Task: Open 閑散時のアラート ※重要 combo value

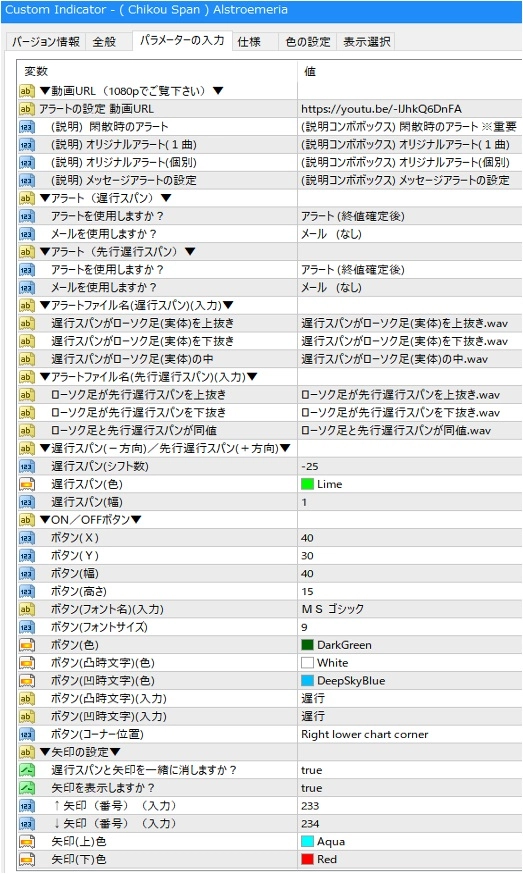Action: (x=410, y=127)
